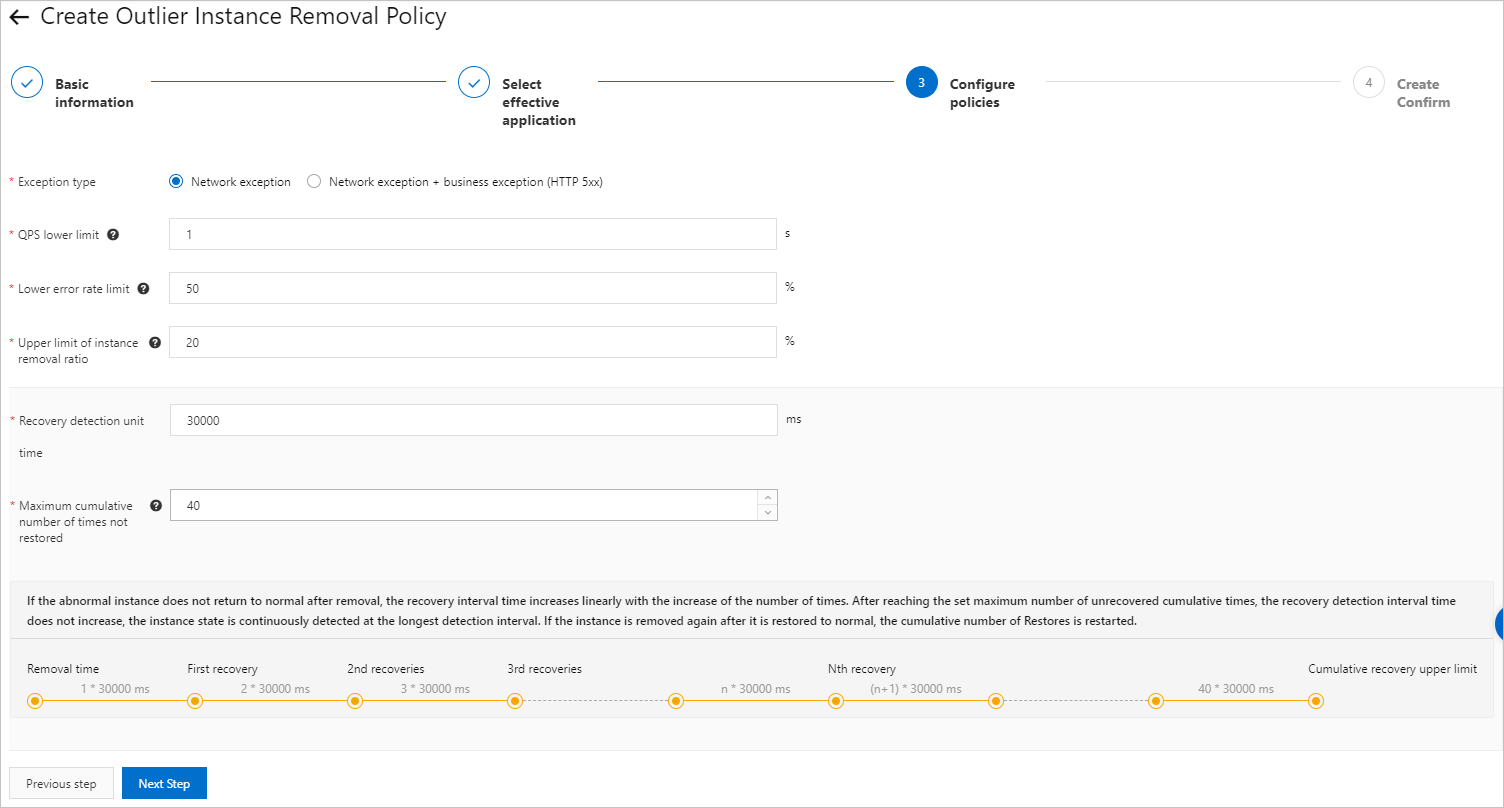
Task: Click the Maximum cumulative number input field
Action: (x=474, y=505)
